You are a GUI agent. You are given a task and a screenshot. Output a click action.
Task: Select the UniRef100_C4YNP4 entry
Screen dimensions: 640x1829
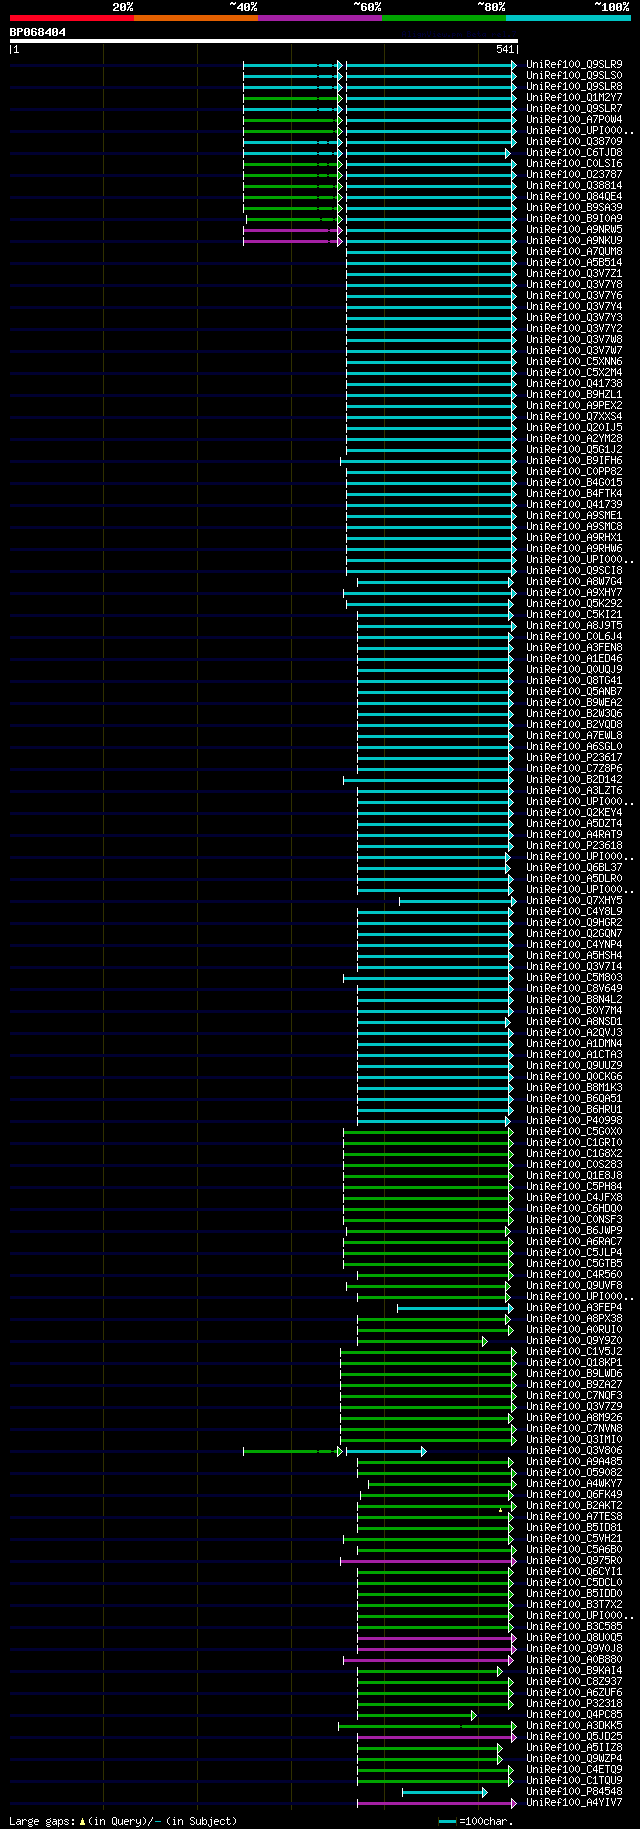pos(574,945)
